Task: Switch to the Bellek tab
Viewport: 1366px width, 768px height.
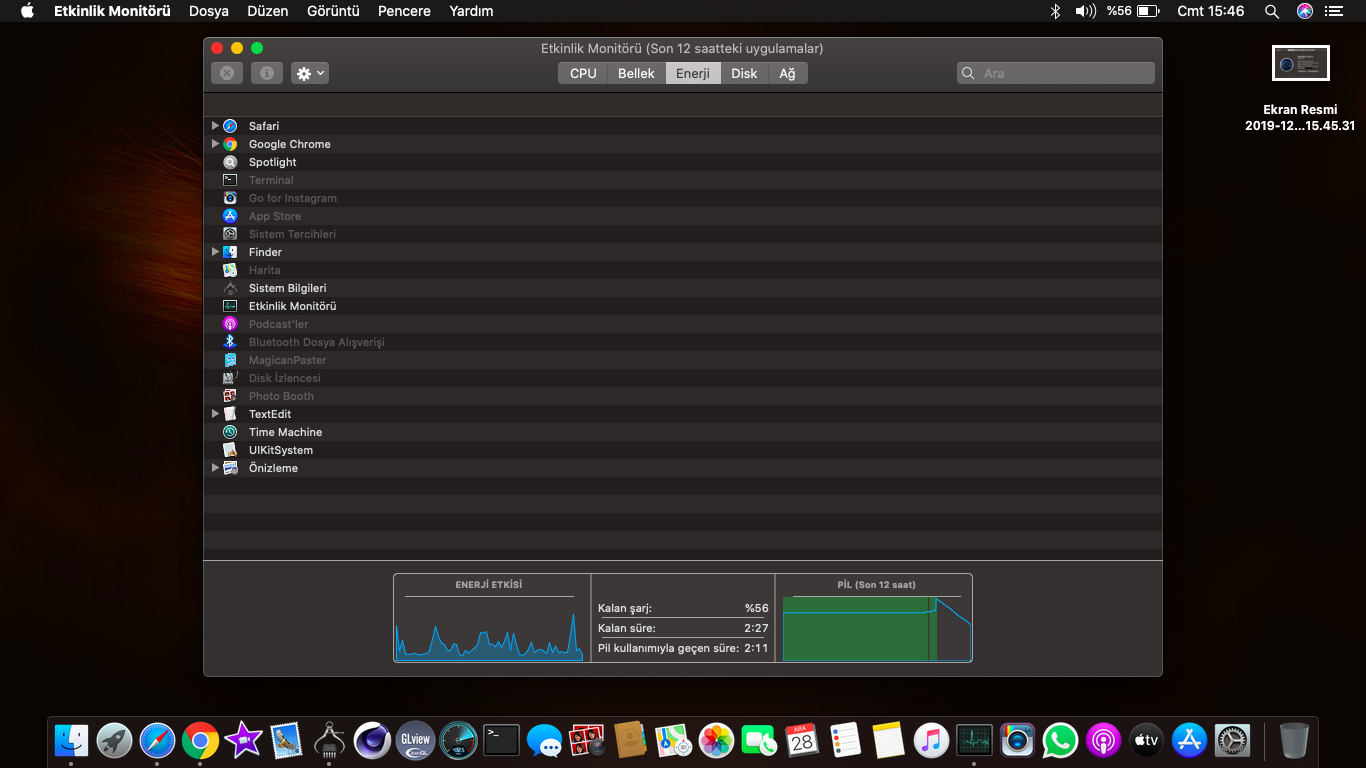Action: [636, 73]
